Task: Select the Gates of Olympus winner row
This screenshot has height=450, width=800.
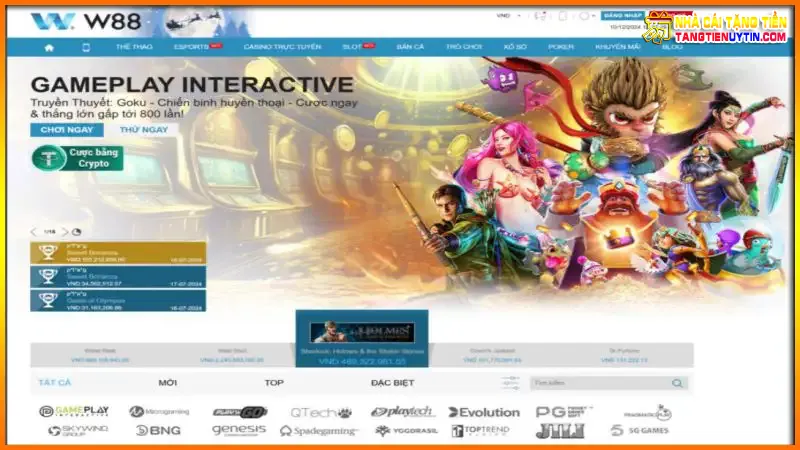Action: point(118,300)
